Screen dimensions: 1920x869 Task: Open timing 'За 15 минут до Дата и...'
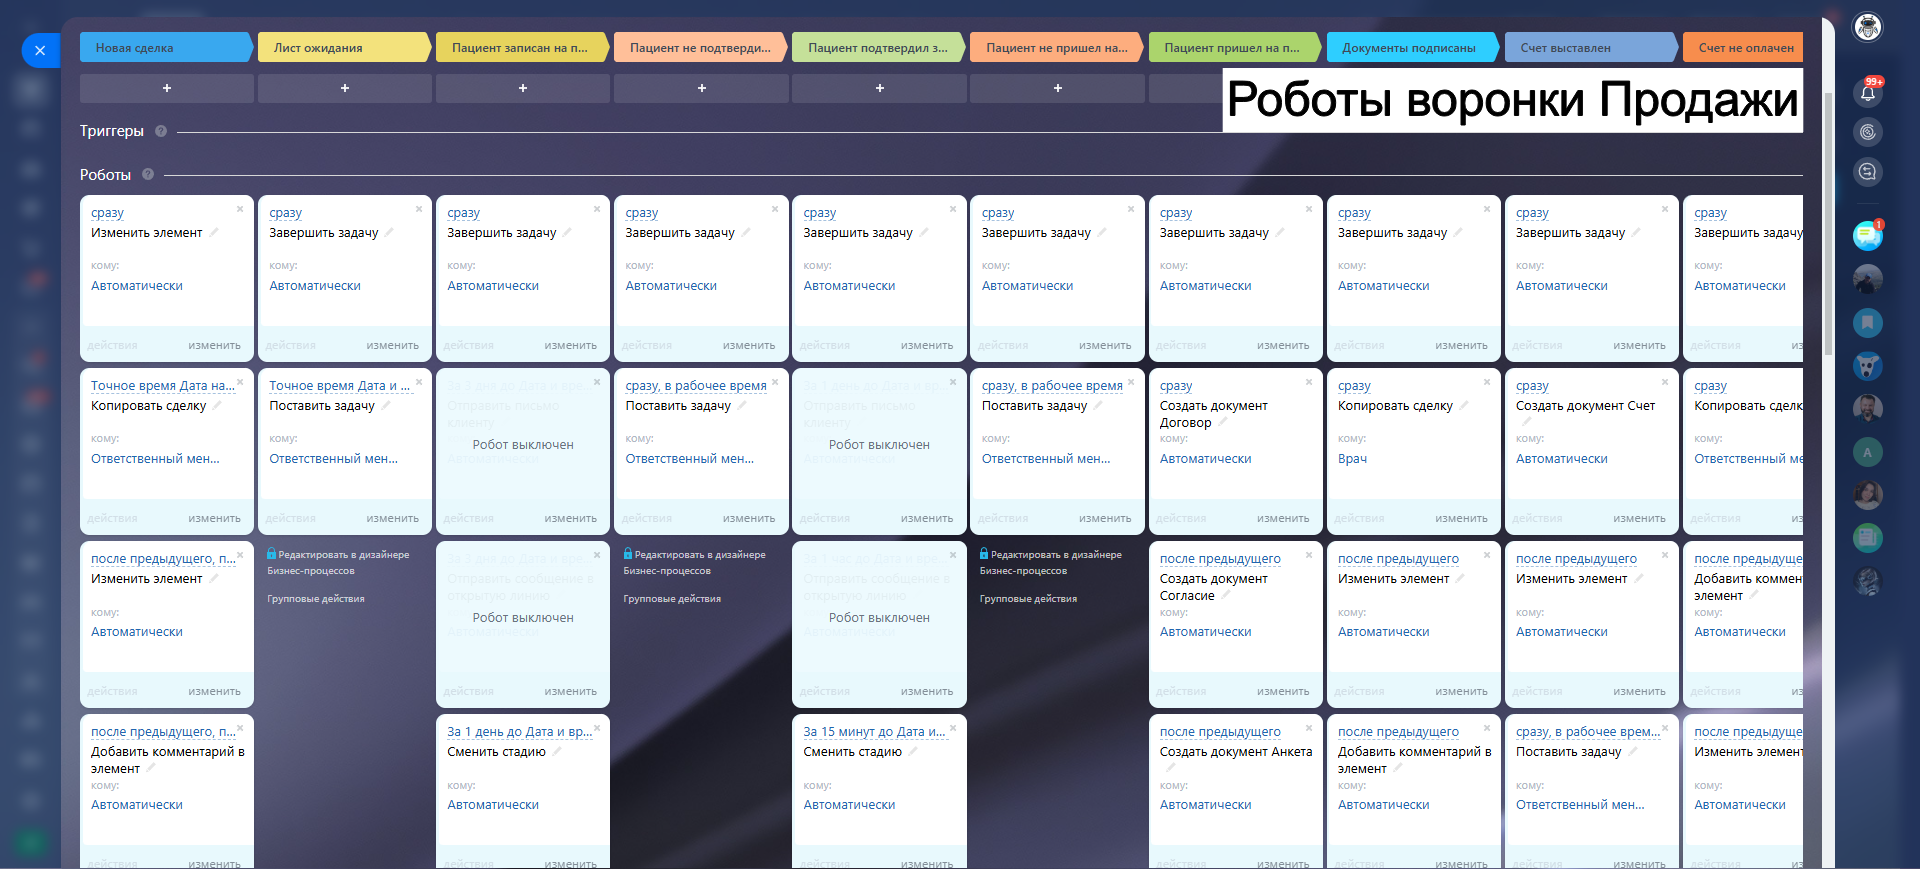click(x=875, y=732)
